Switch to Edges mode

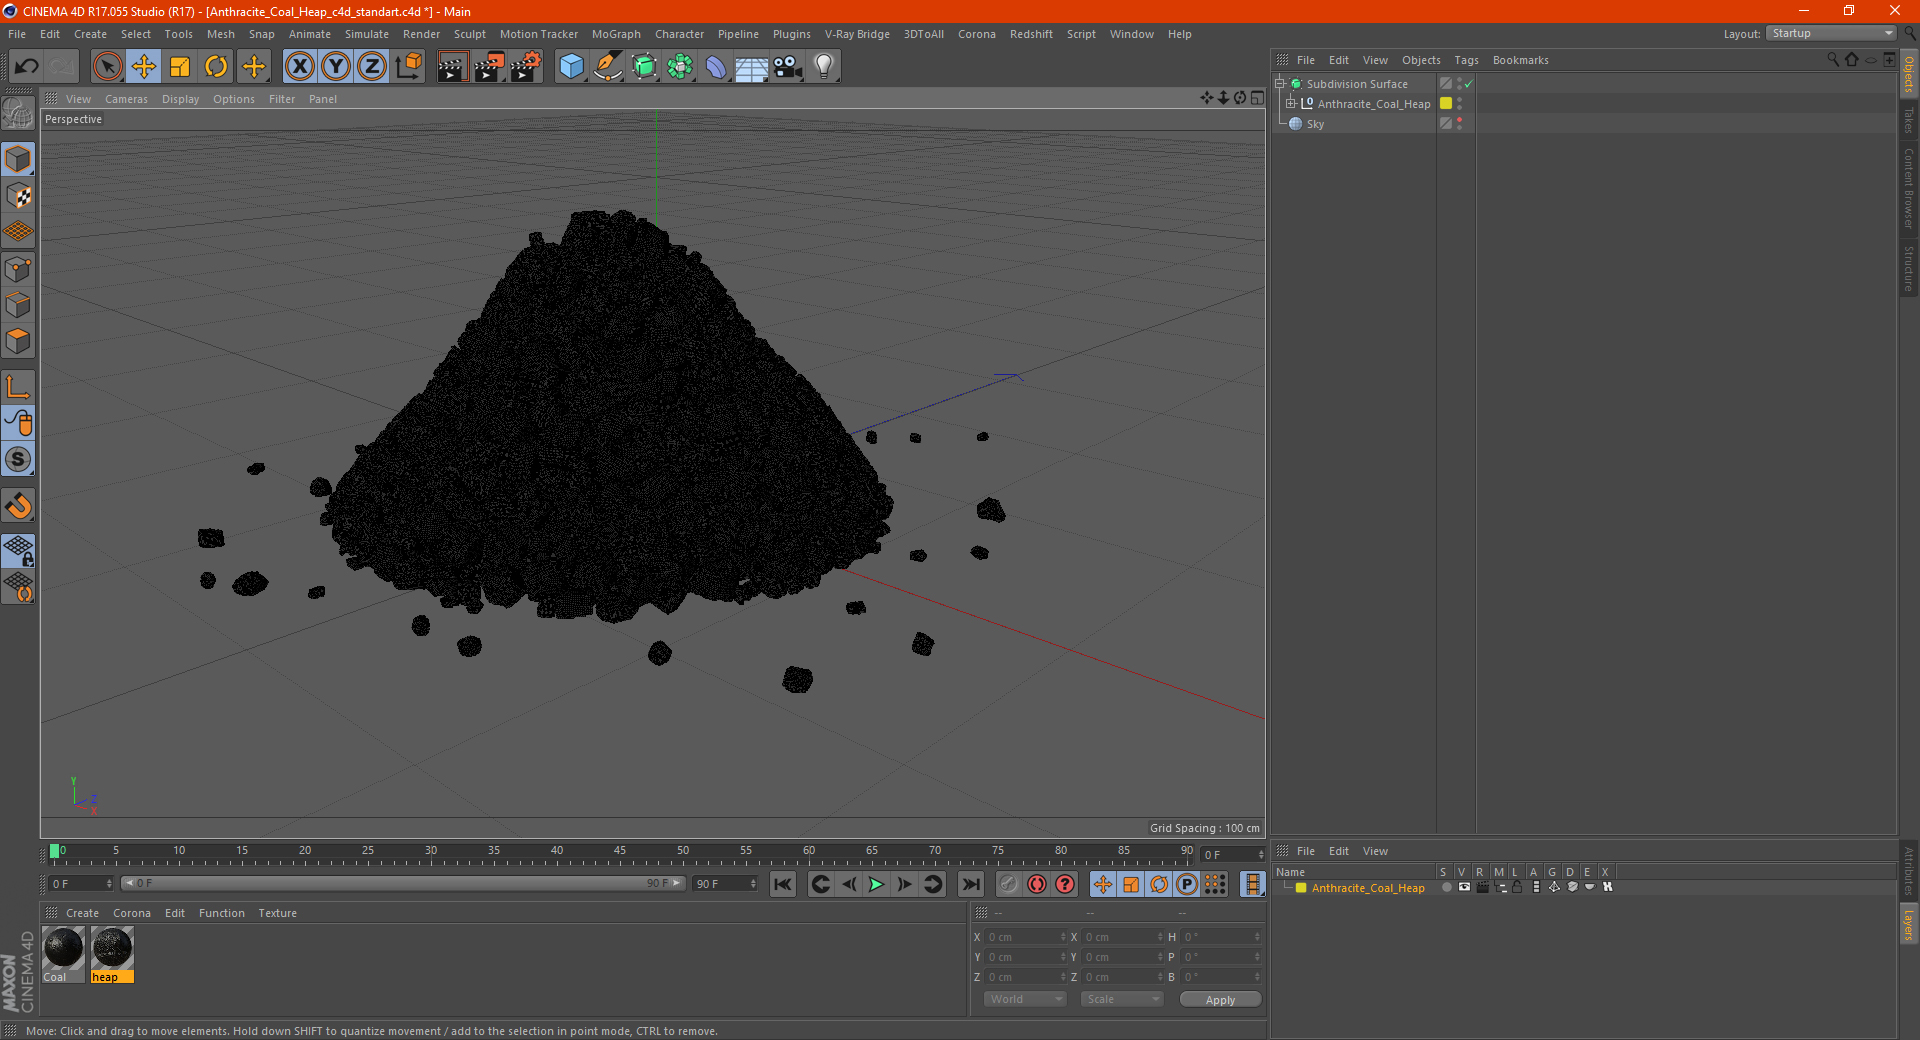click(18, 305)
